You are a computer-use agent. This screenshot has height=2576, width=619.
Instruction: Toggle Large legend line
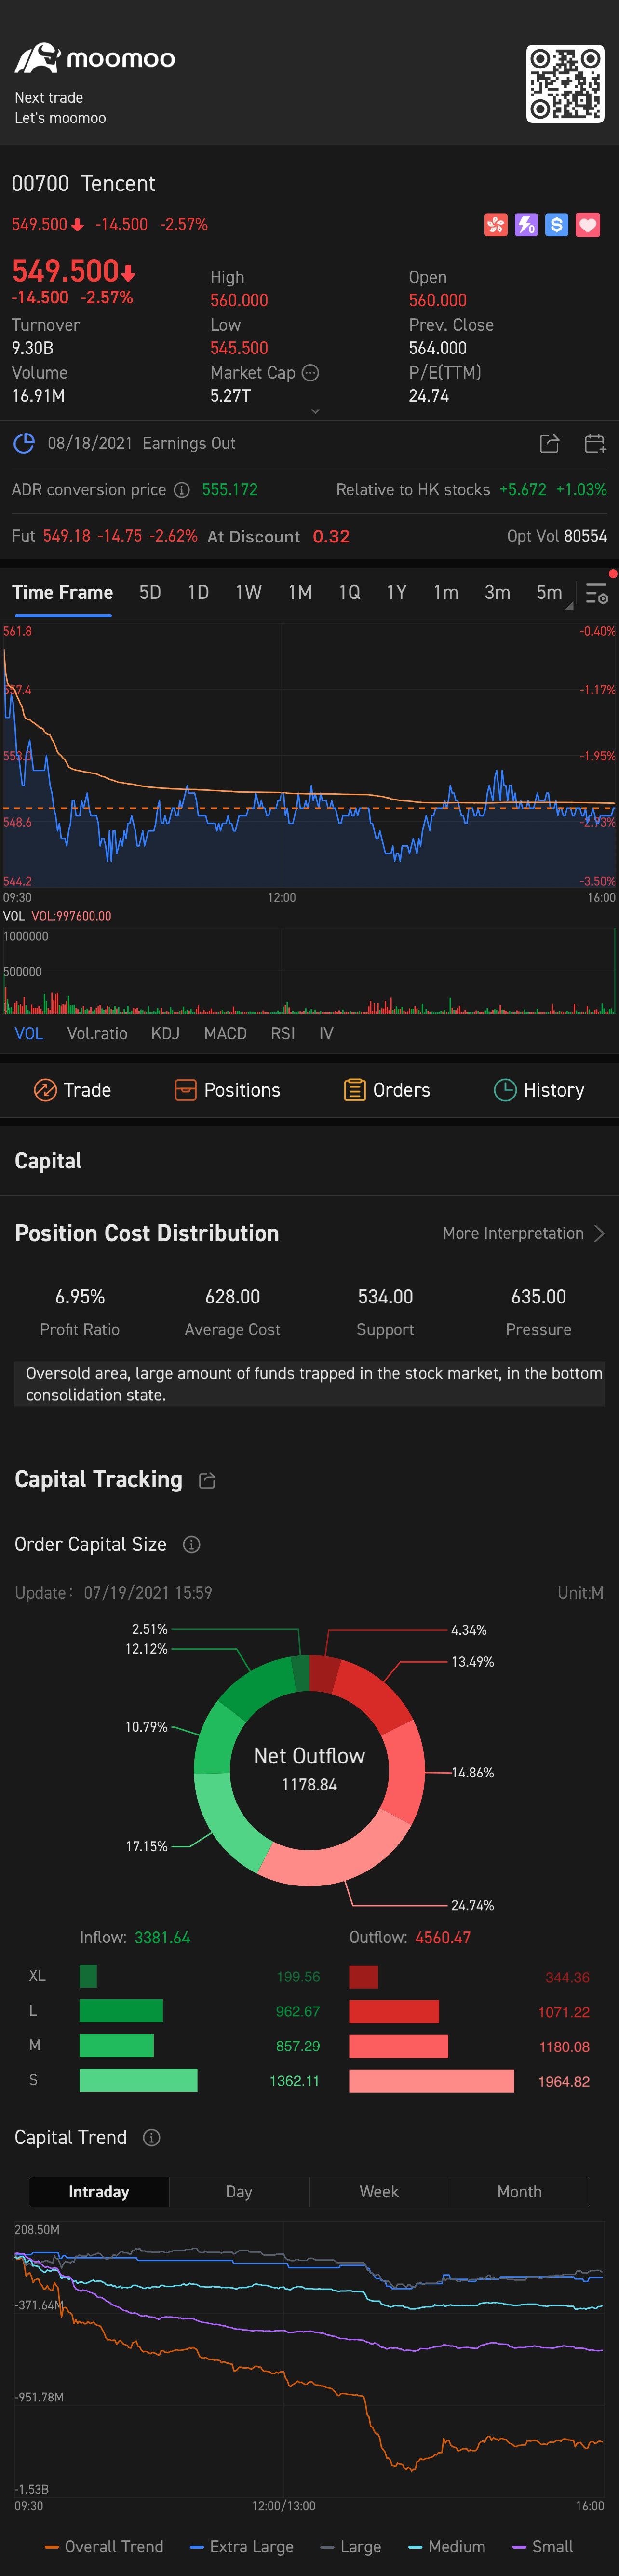pyautogui.click(x=350, y=2546)
